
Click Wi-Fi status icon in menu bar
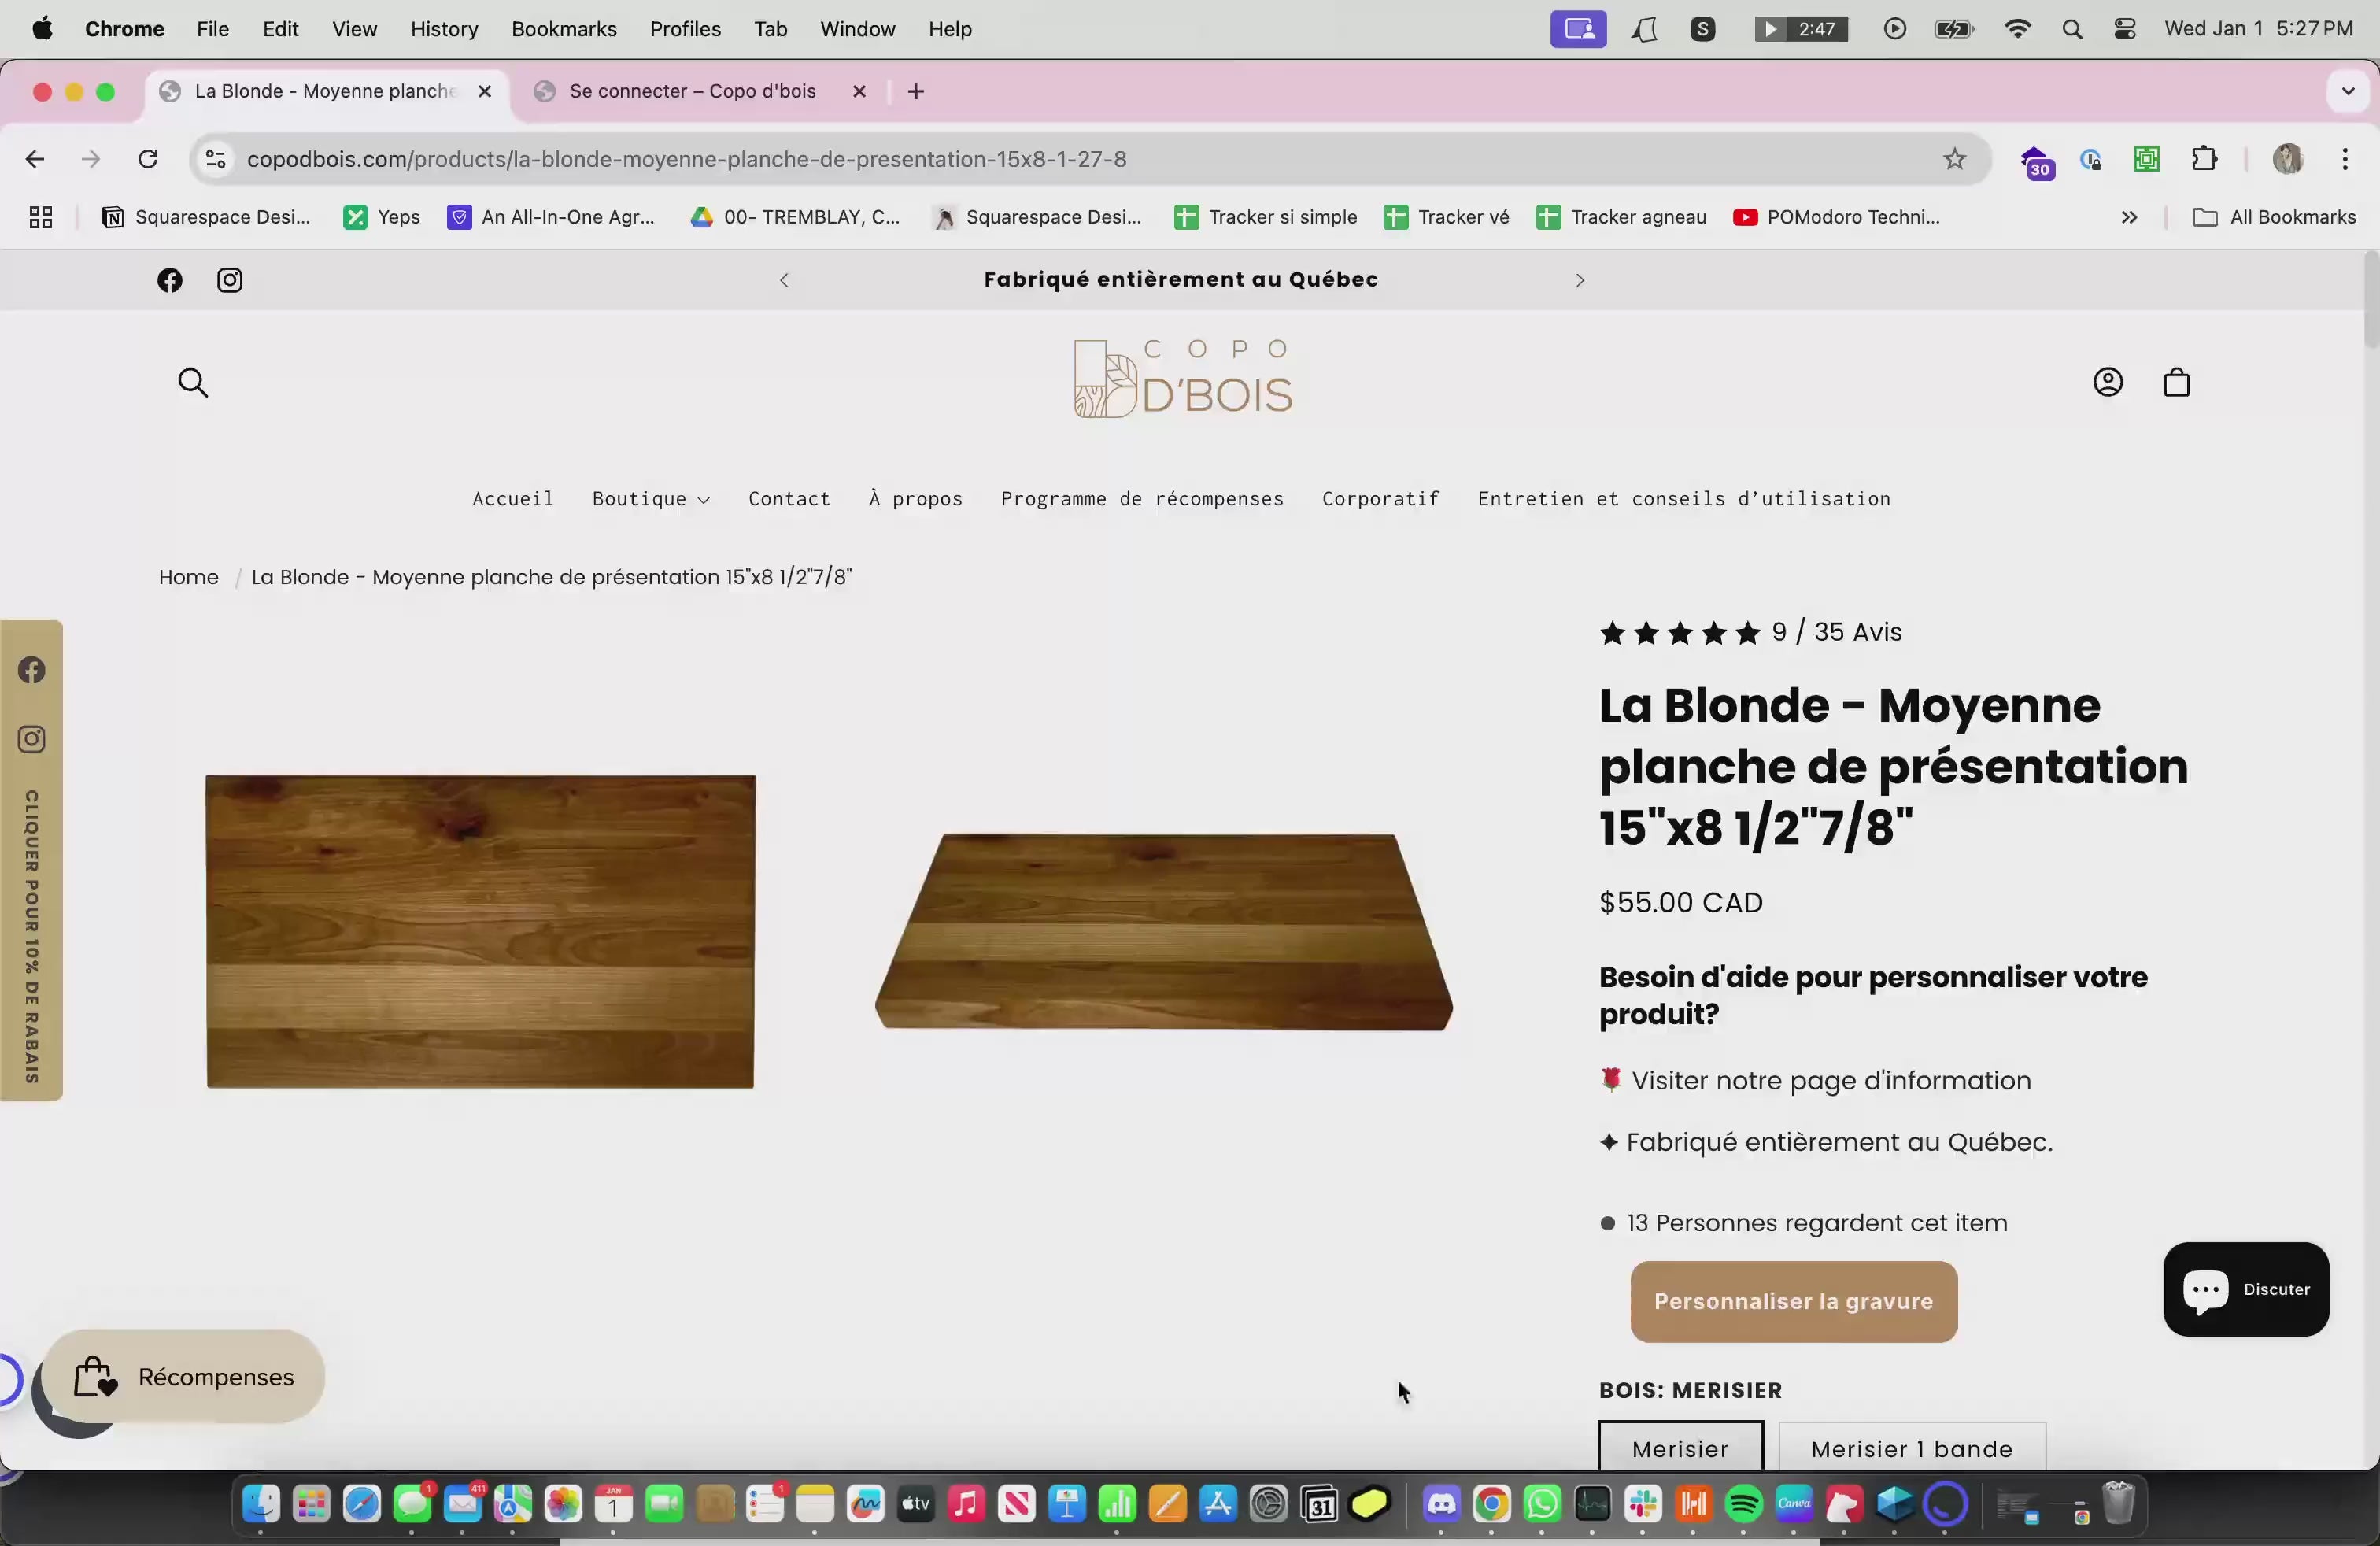[2018, 29]
